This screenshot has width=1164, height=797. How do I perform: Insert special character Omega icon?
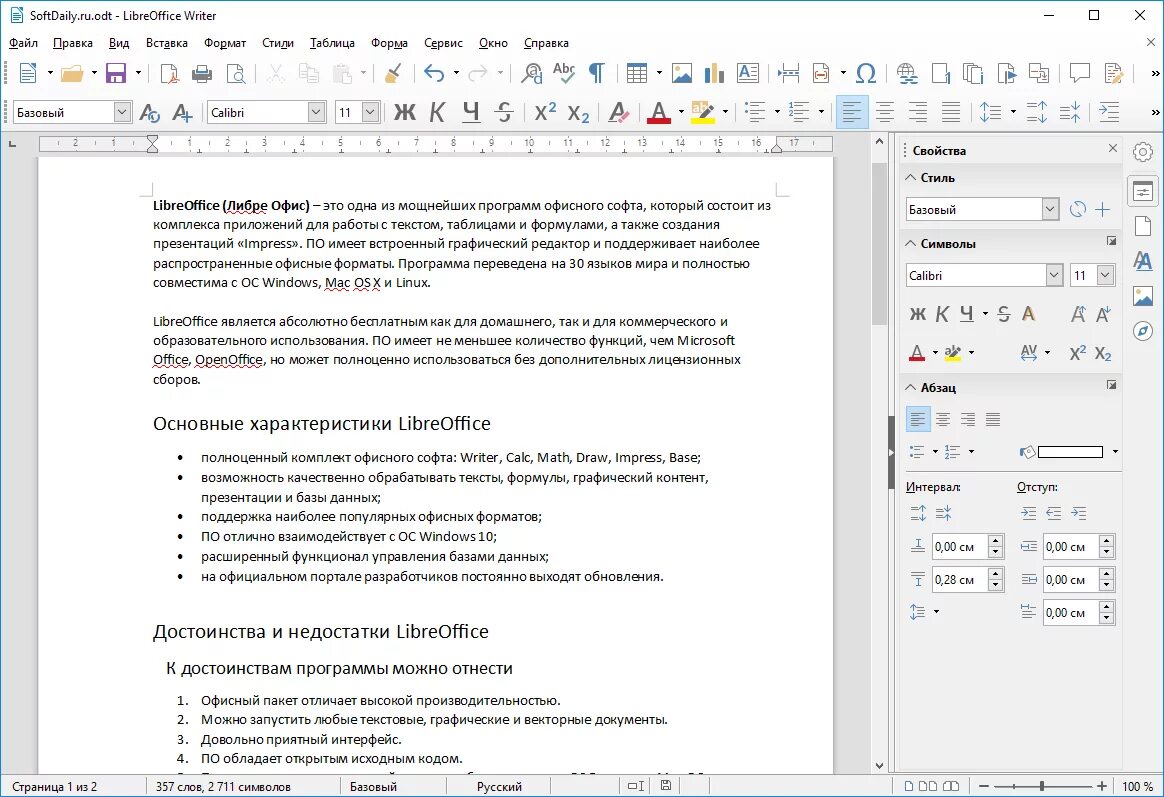coord(866,73)
